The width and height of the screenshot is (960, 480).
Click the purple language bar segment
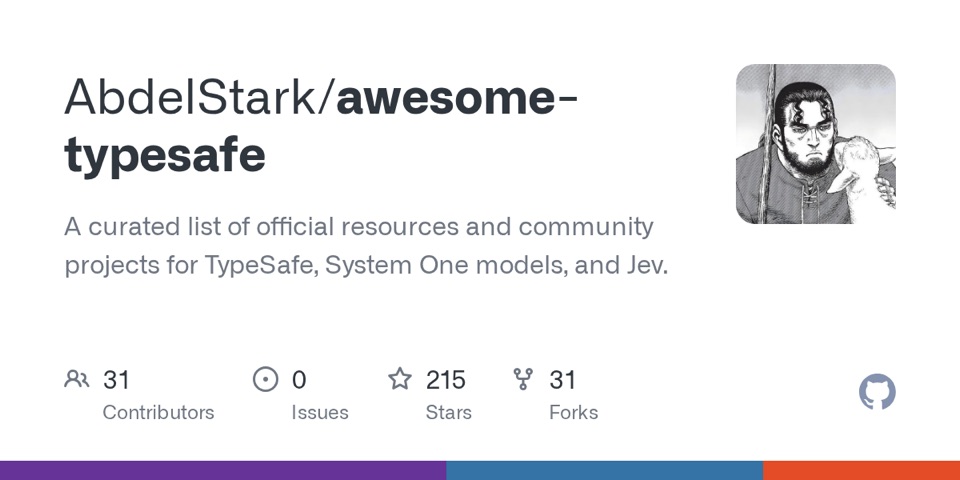click(x=223, y=470)
